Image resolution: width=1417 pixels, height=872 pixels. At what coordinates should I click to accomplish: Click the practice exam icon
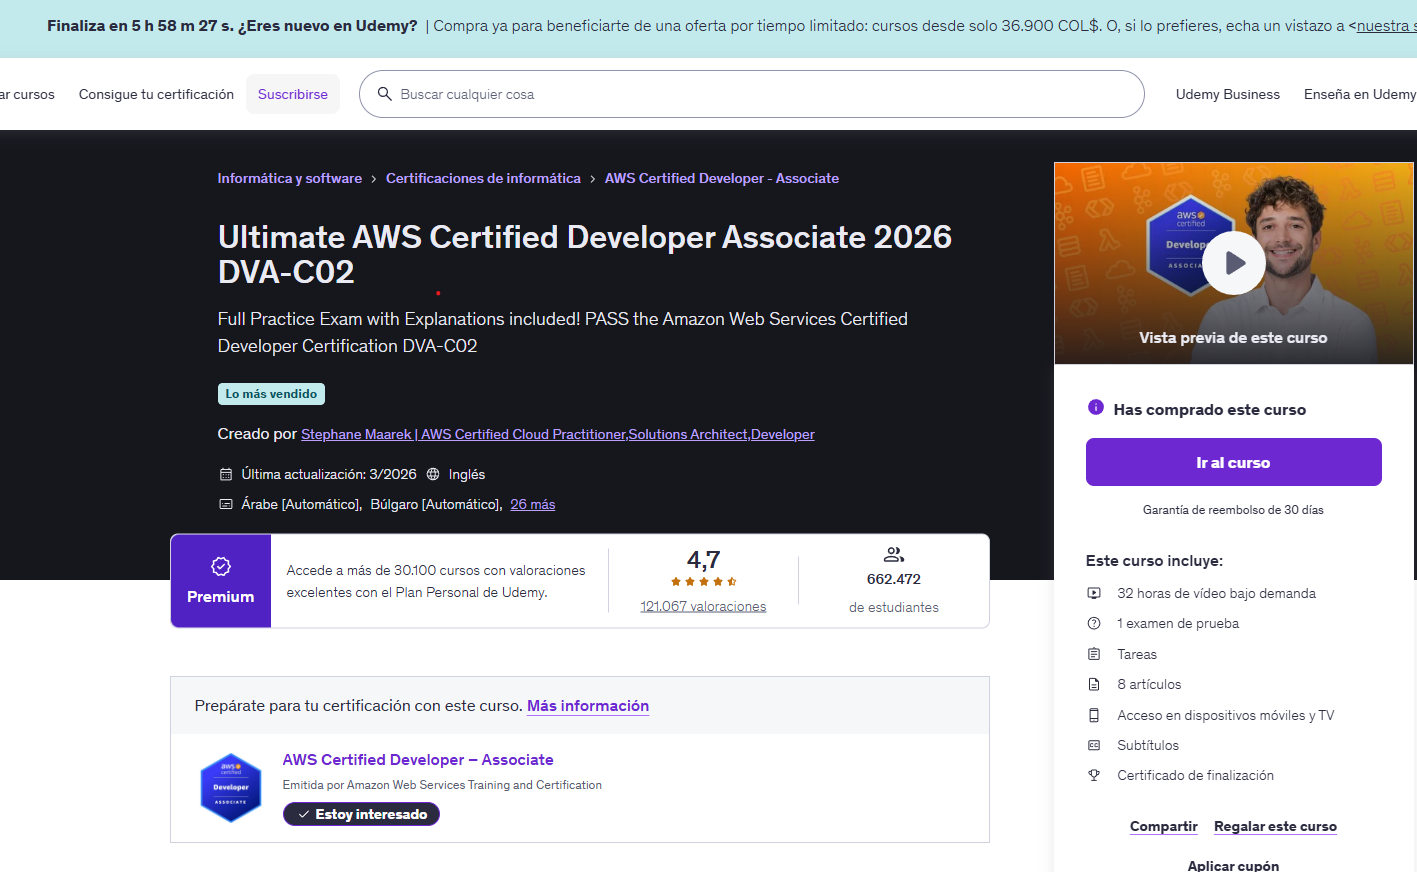1094,623
